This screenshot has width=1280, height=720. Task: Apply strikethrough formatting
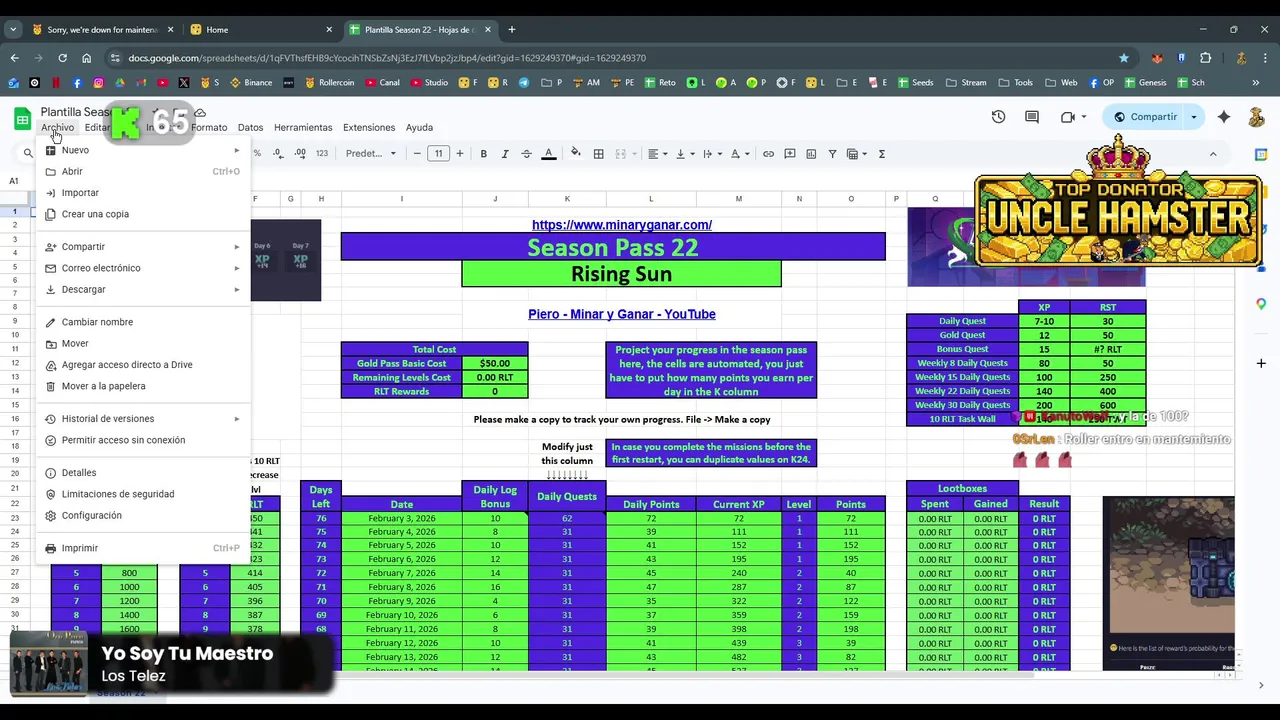tap(527, 154)
